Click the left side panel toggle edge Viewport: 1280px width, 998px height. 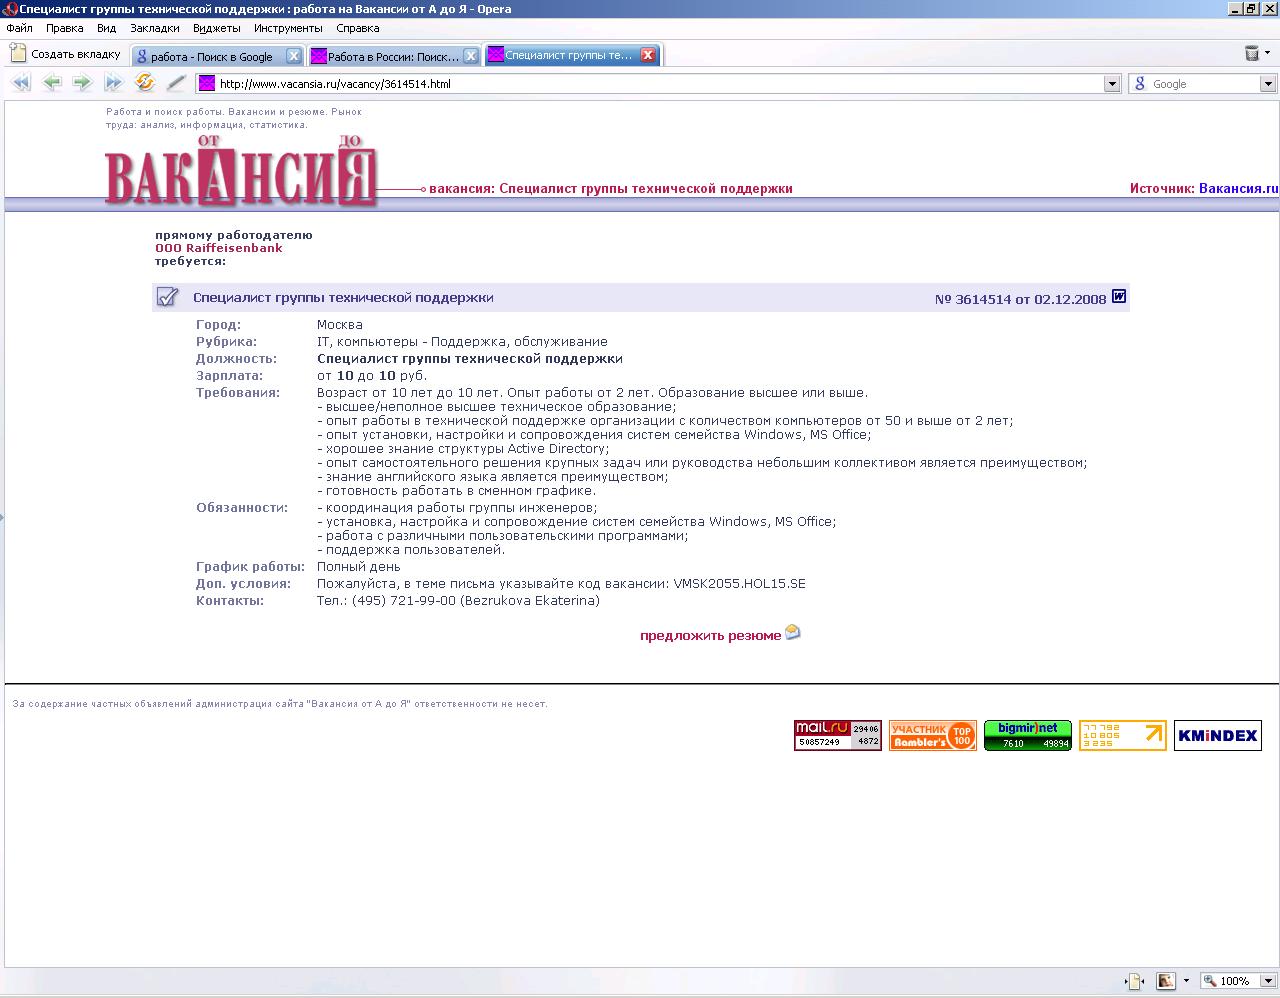tap(2, 517)
